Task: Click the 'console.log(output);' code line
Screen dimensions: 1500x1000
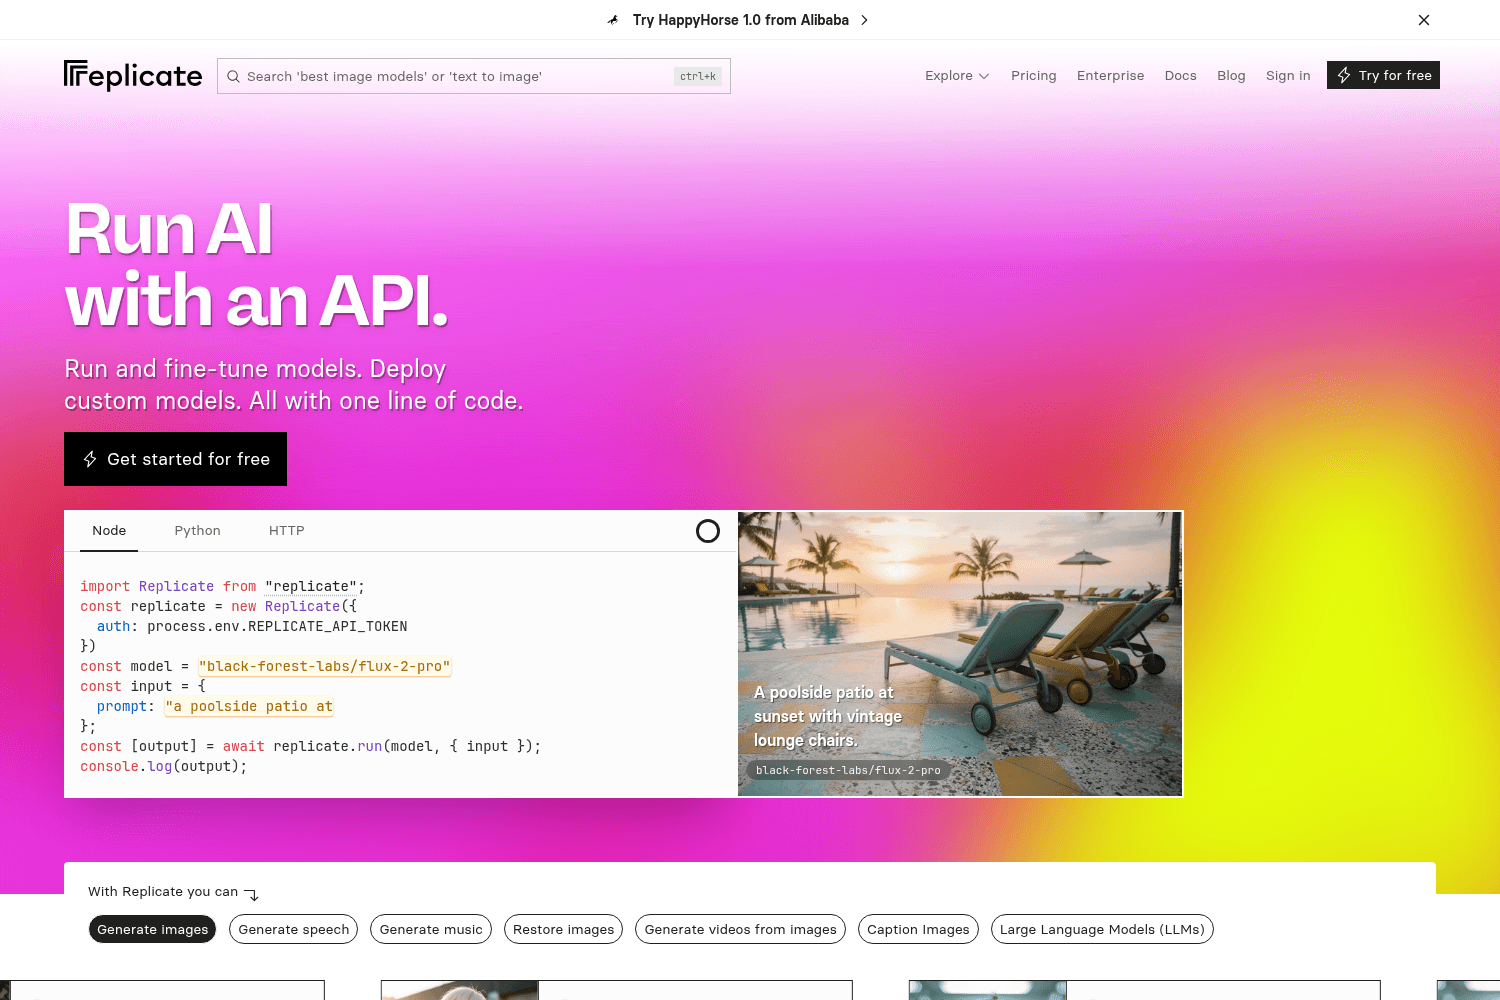Action: (x=164, y=766)
